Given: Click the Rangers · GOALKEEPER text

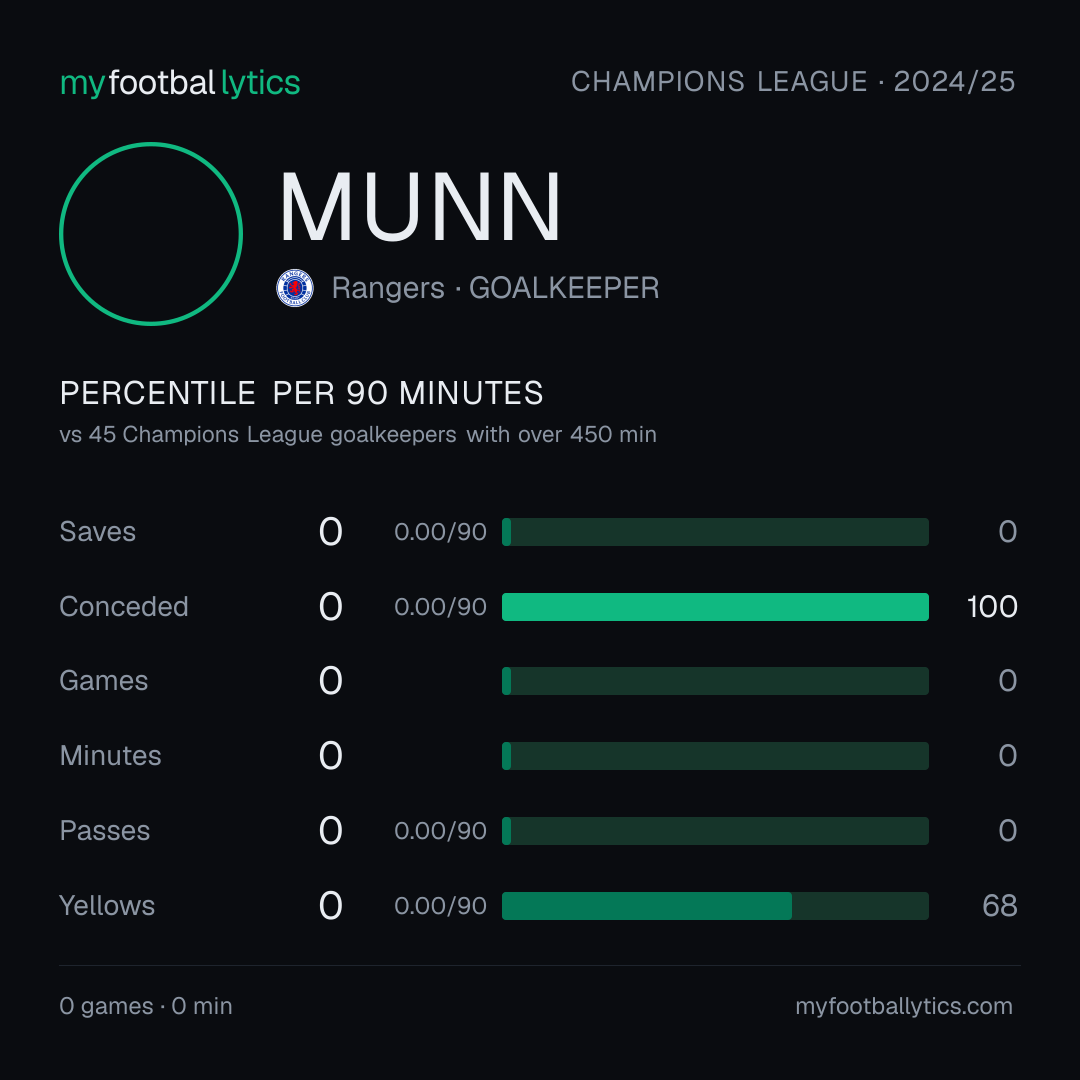Looking at the screenshot, I should 495,288.
